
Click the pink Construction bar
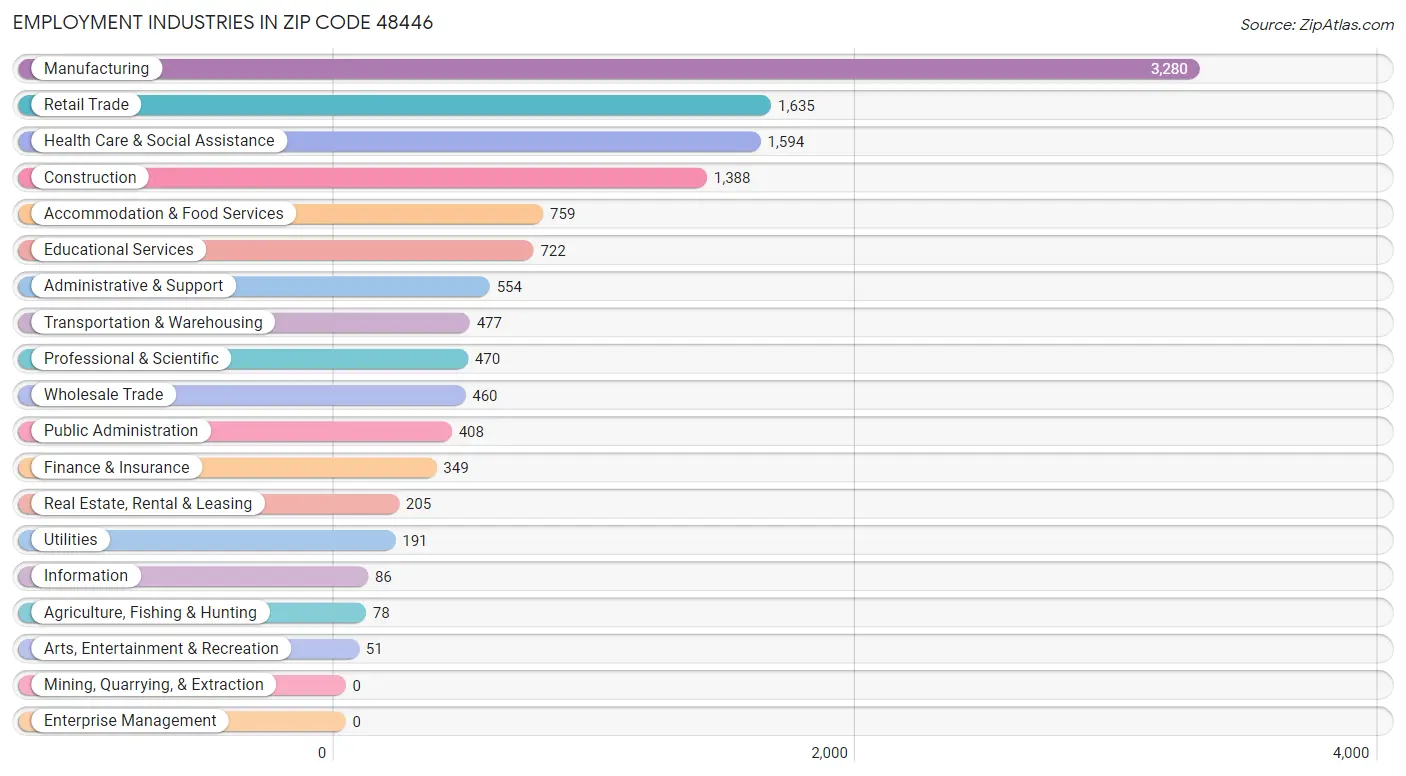(362, 178)
